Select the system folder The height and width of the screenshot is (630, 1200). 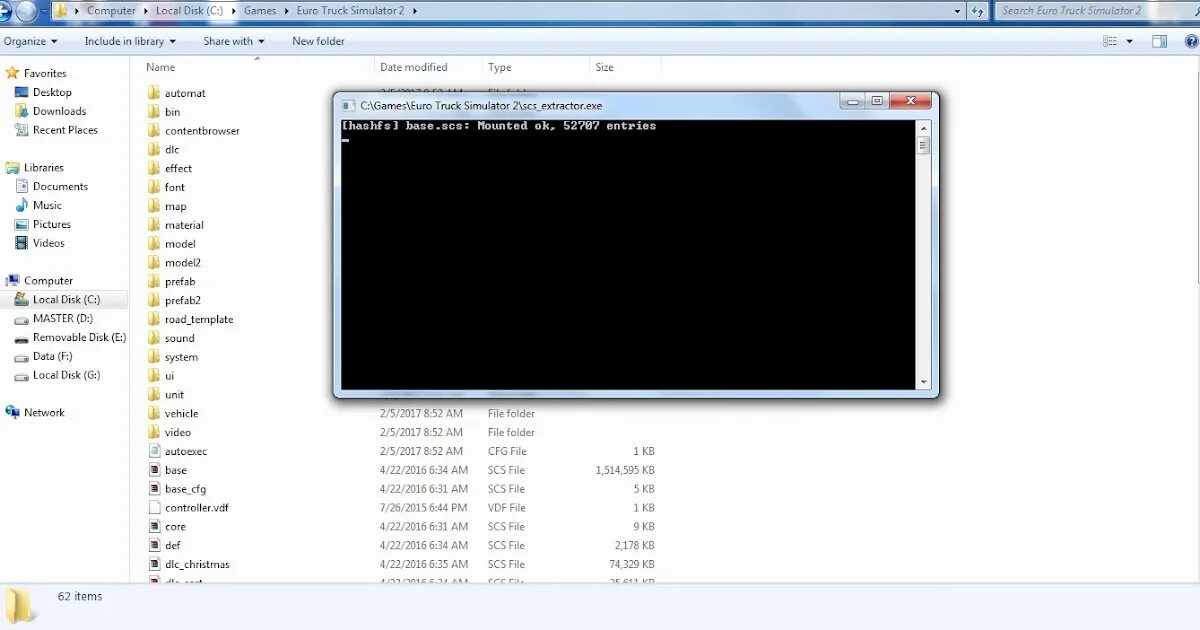pyautogui.click(x=173, y=357)
